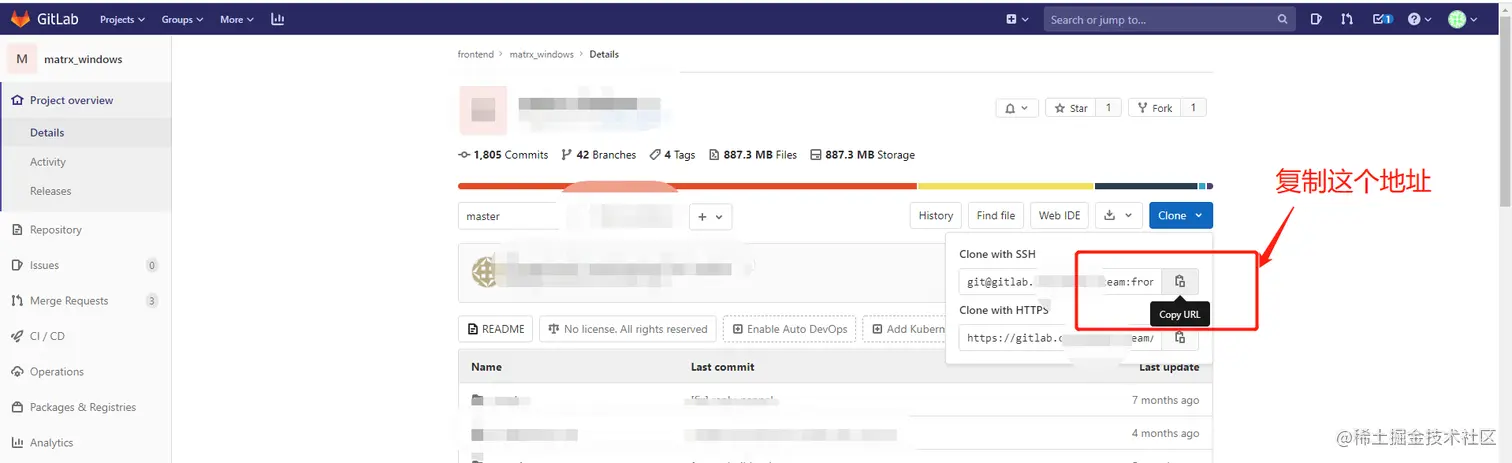Open Operations in the sidebar
The image size is (1512, 463).
pos(57,372)
